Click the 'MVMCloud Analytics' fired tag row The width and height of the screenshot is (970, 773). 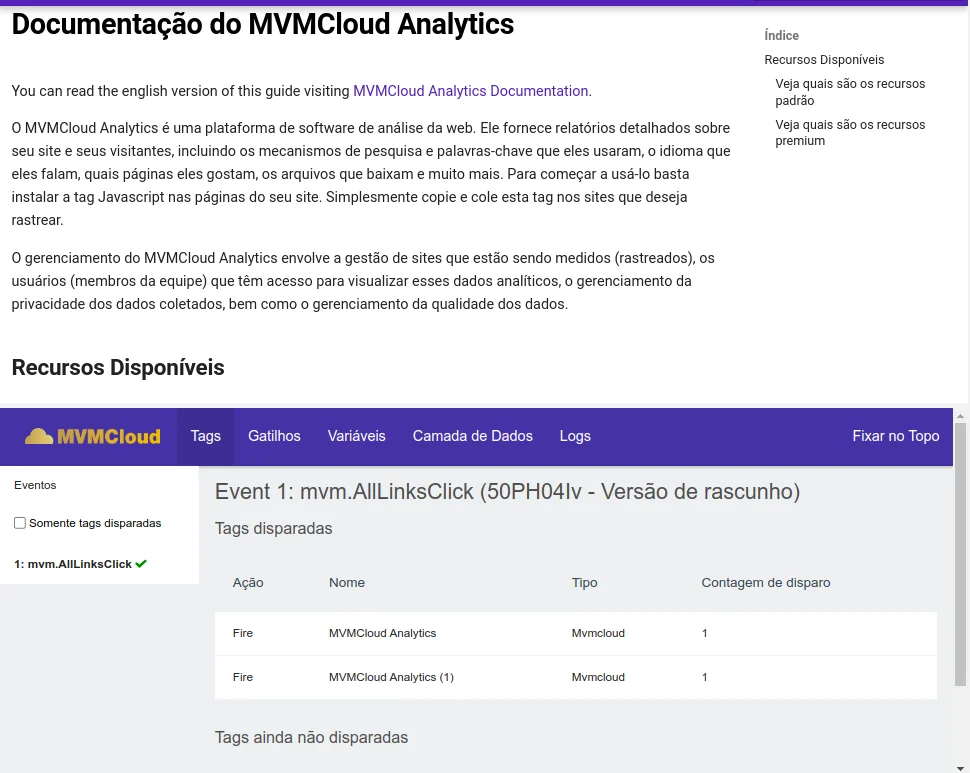point(383,633)
